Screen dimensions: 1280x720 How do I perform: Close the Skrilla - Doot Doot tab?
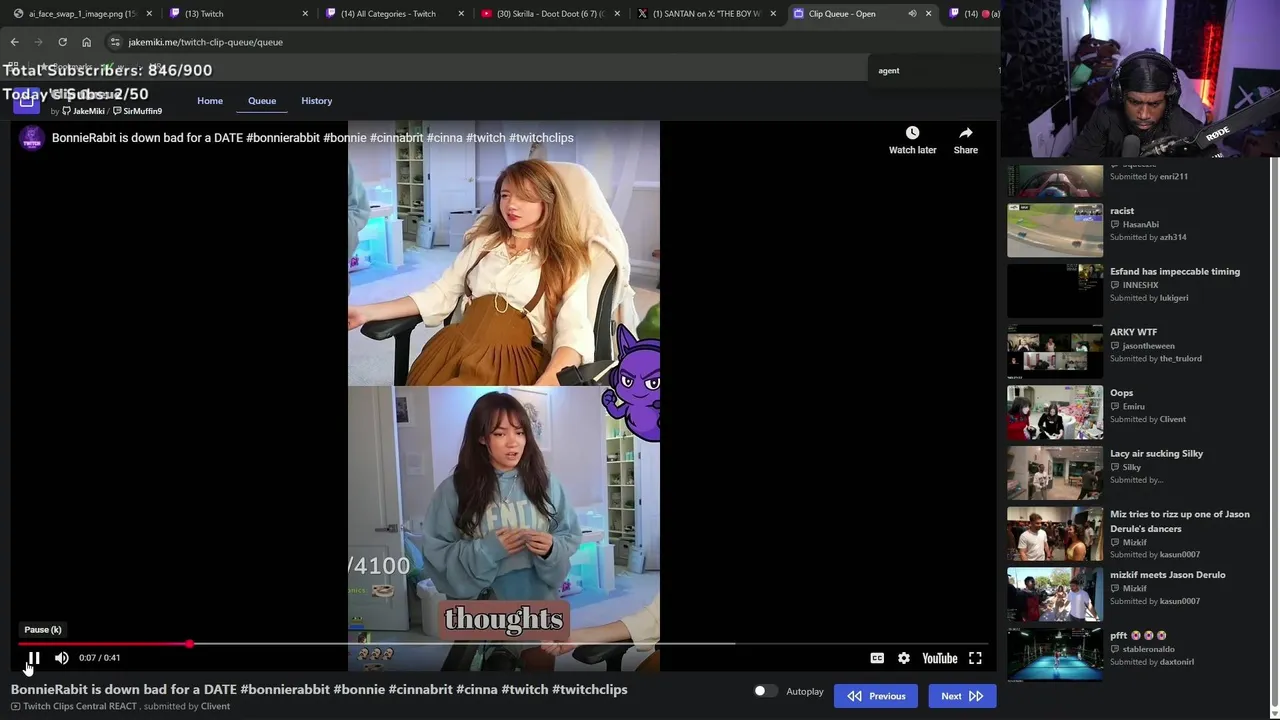click(x=617, y=14)
